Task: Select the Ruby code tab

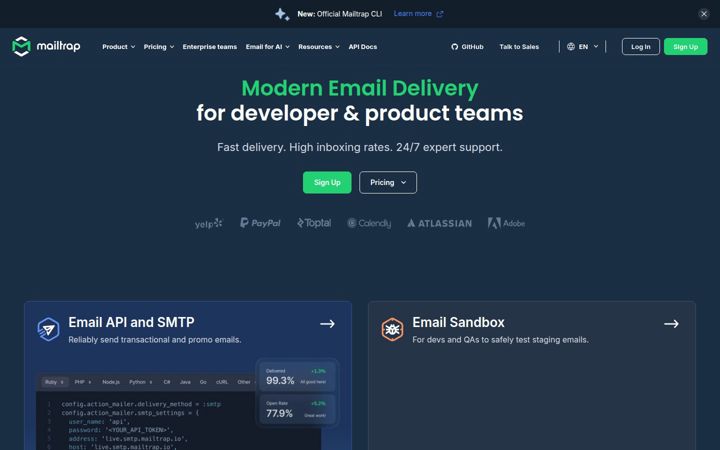Action: 55,382
